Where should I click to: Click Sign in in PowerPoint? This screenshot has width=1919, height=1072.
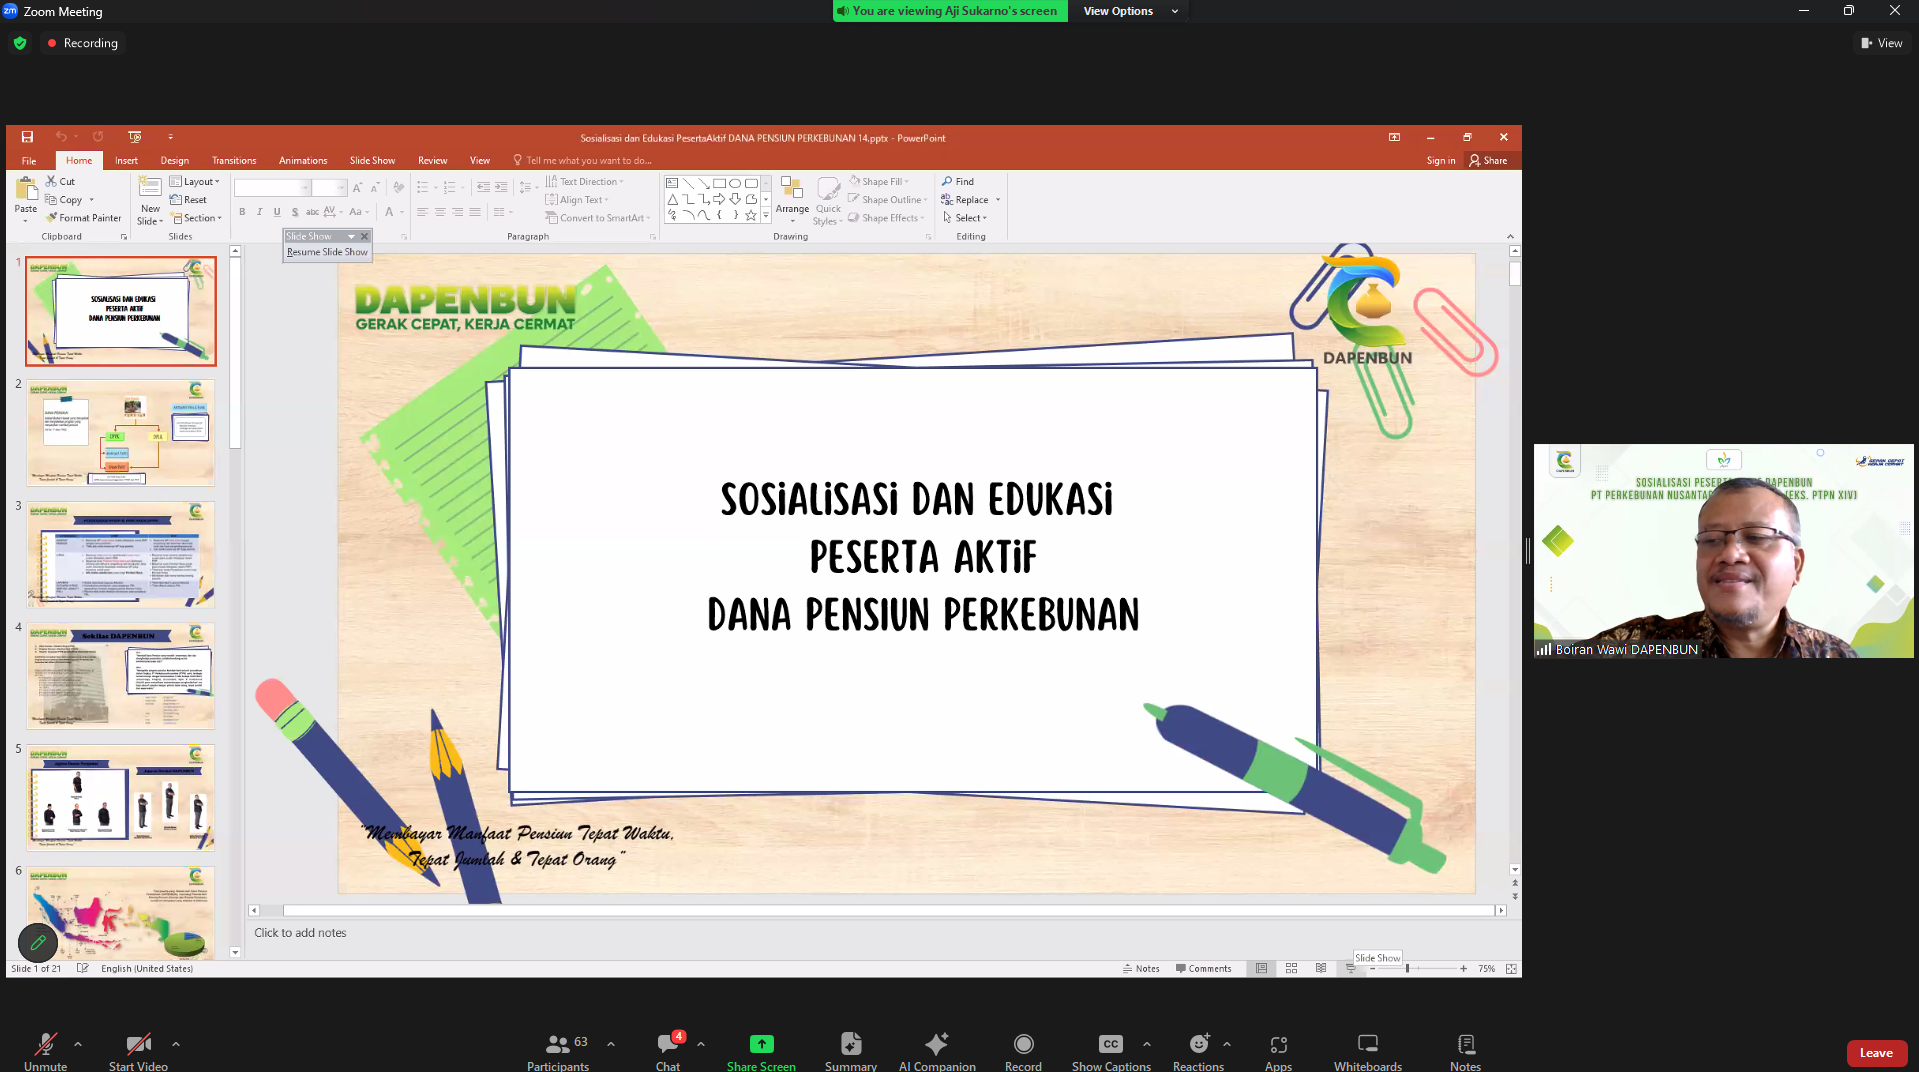click(1440, 160)
